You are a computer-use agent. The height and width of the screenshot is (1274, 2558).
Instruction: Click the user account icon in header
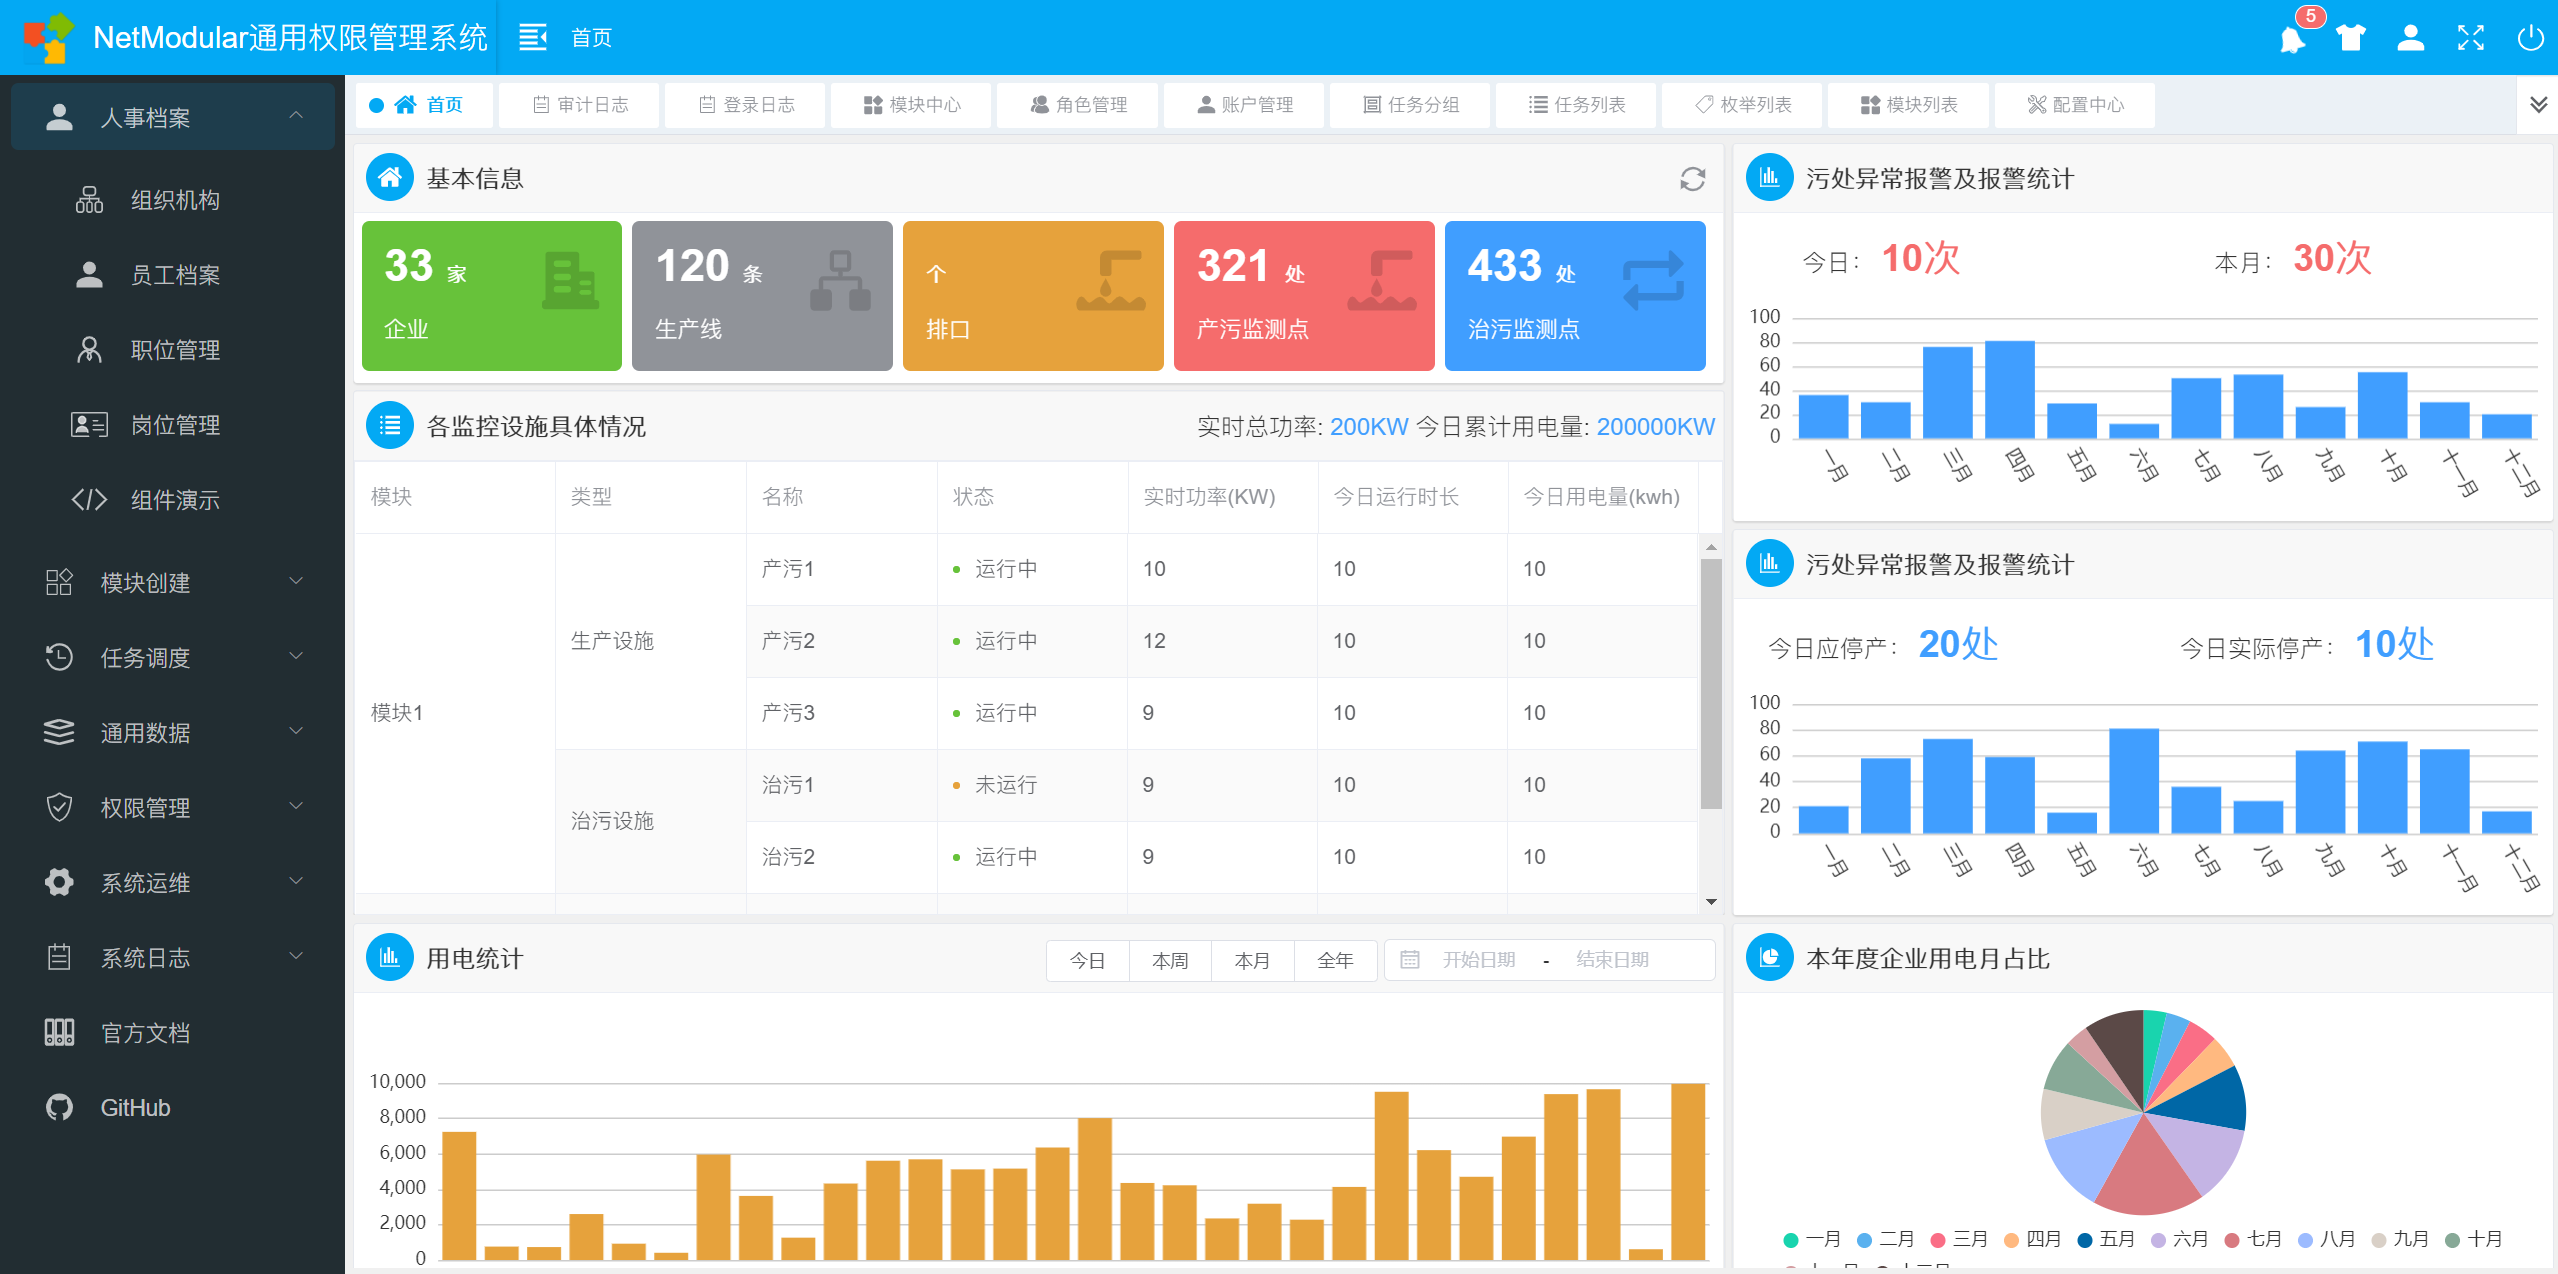[2411, 38]
